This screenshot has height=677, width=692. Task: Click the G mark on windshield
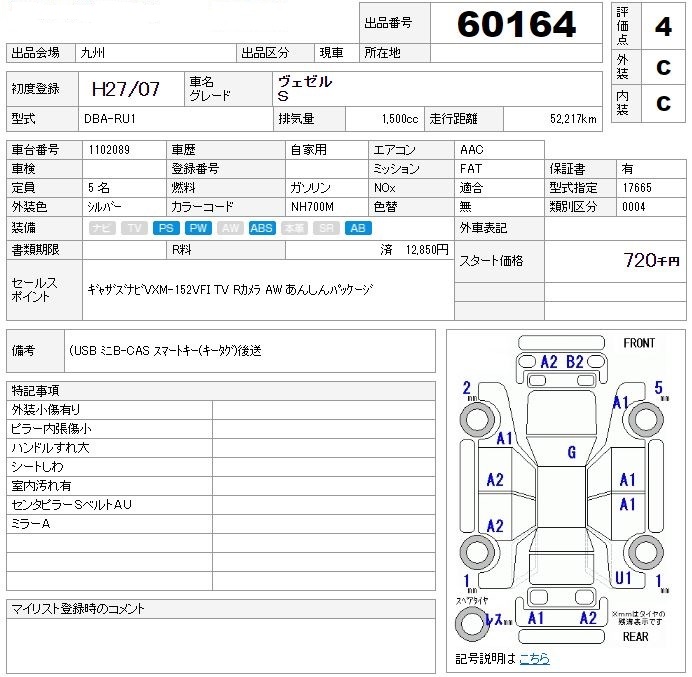571,453
